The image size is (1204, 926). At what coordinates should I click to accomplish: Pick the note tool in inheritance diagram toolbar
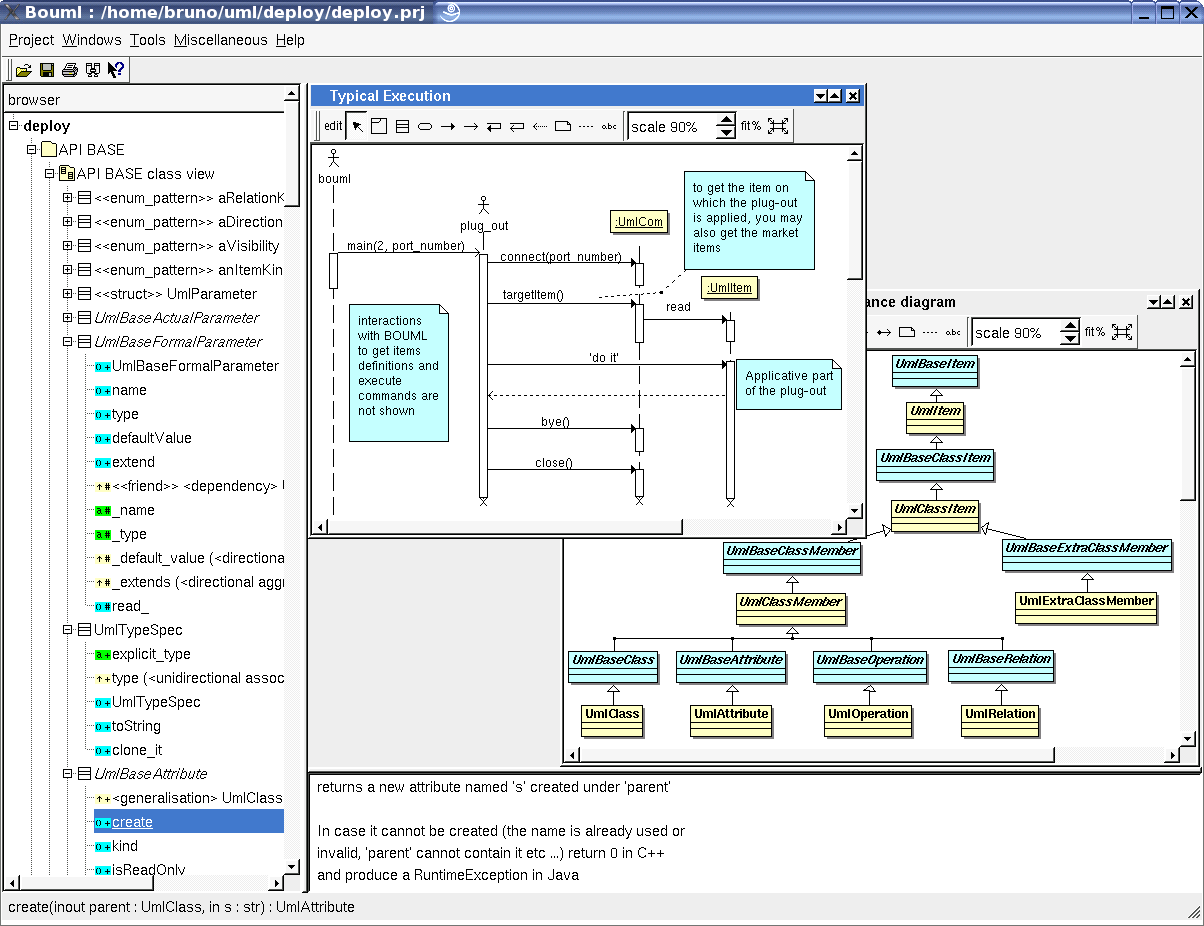[907, 333]
